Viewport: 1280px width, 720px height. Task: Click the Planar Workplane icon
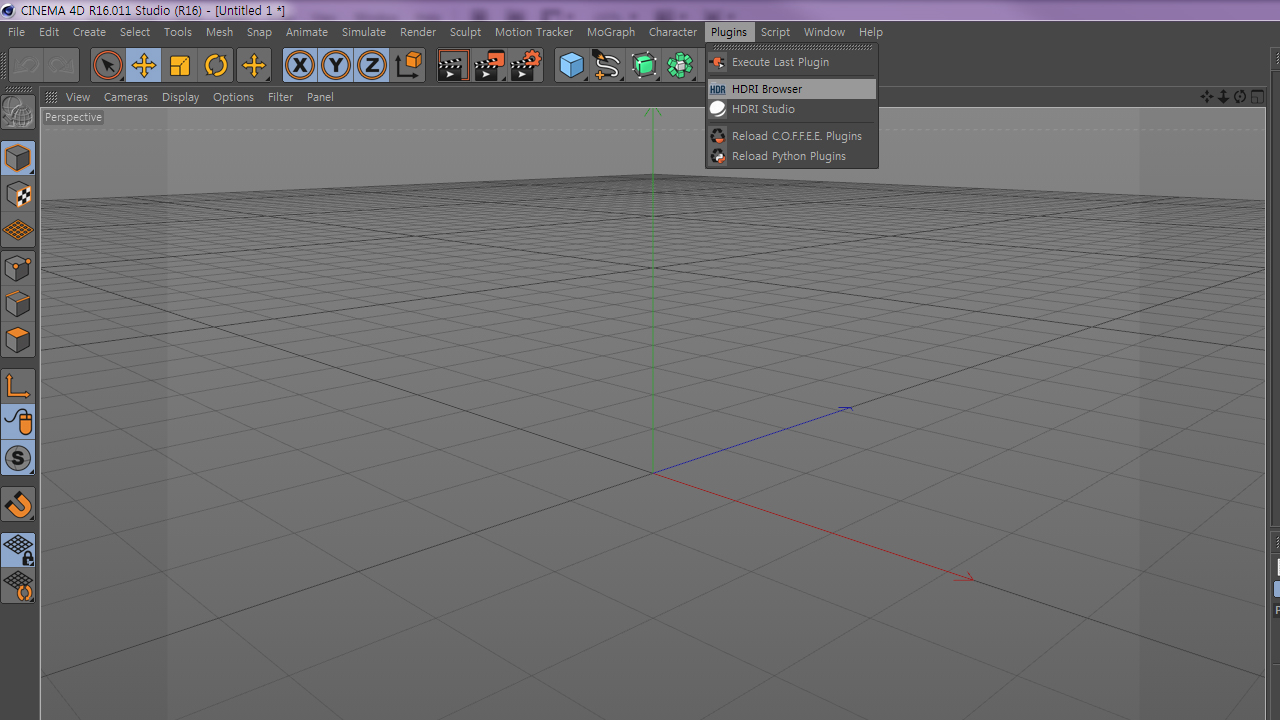[x=18, y=586]
